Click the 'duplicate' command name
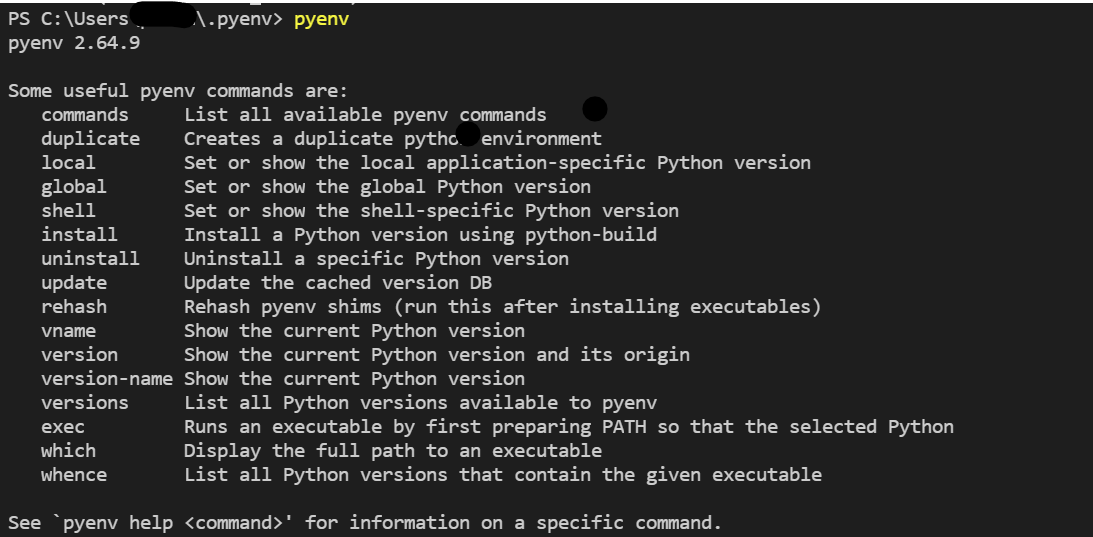Image resolution: width=1093 pixels, height=537 pixels. click(x=90, y=139)
